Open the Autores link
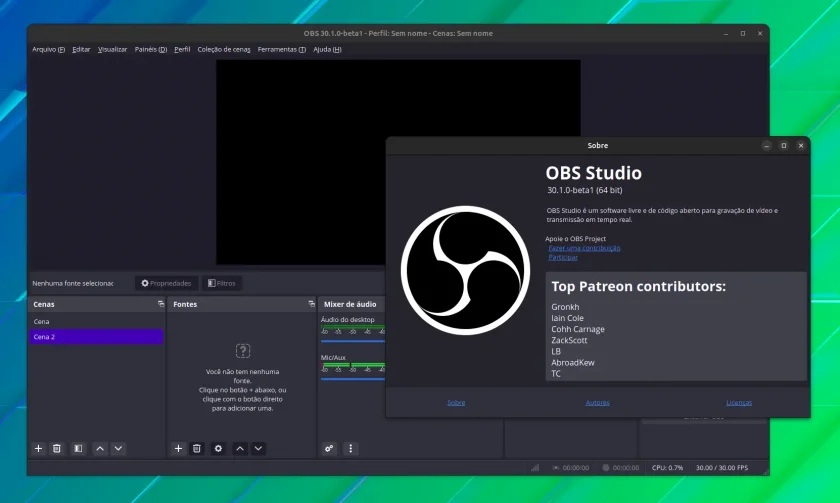 pos(597,402)
